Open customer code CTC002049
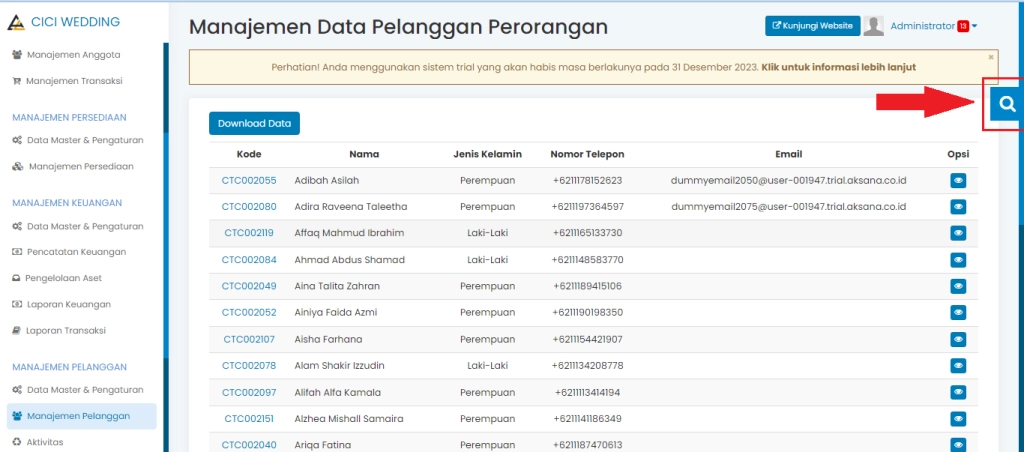This screenshot has width=1024, height=452. coord(249,285)
